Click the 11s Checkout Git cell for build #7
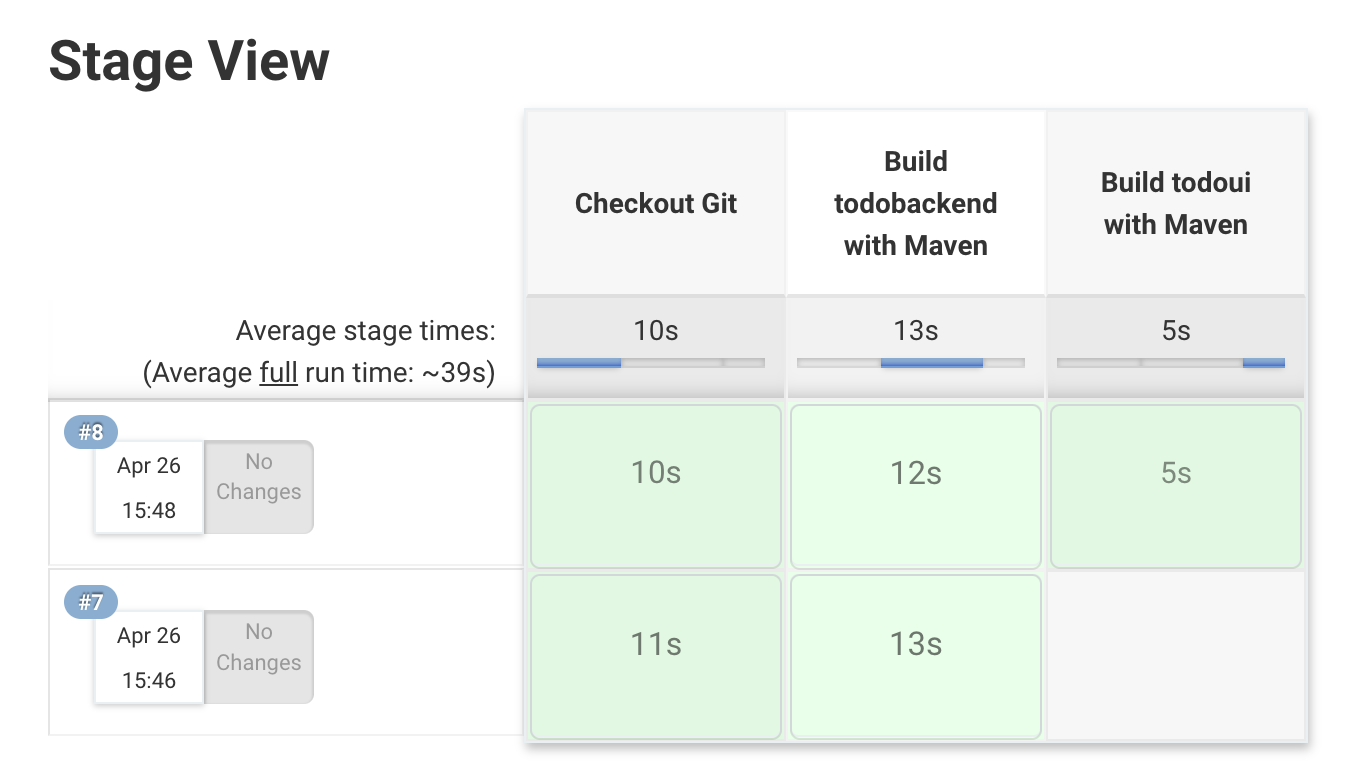 point(656,656)
